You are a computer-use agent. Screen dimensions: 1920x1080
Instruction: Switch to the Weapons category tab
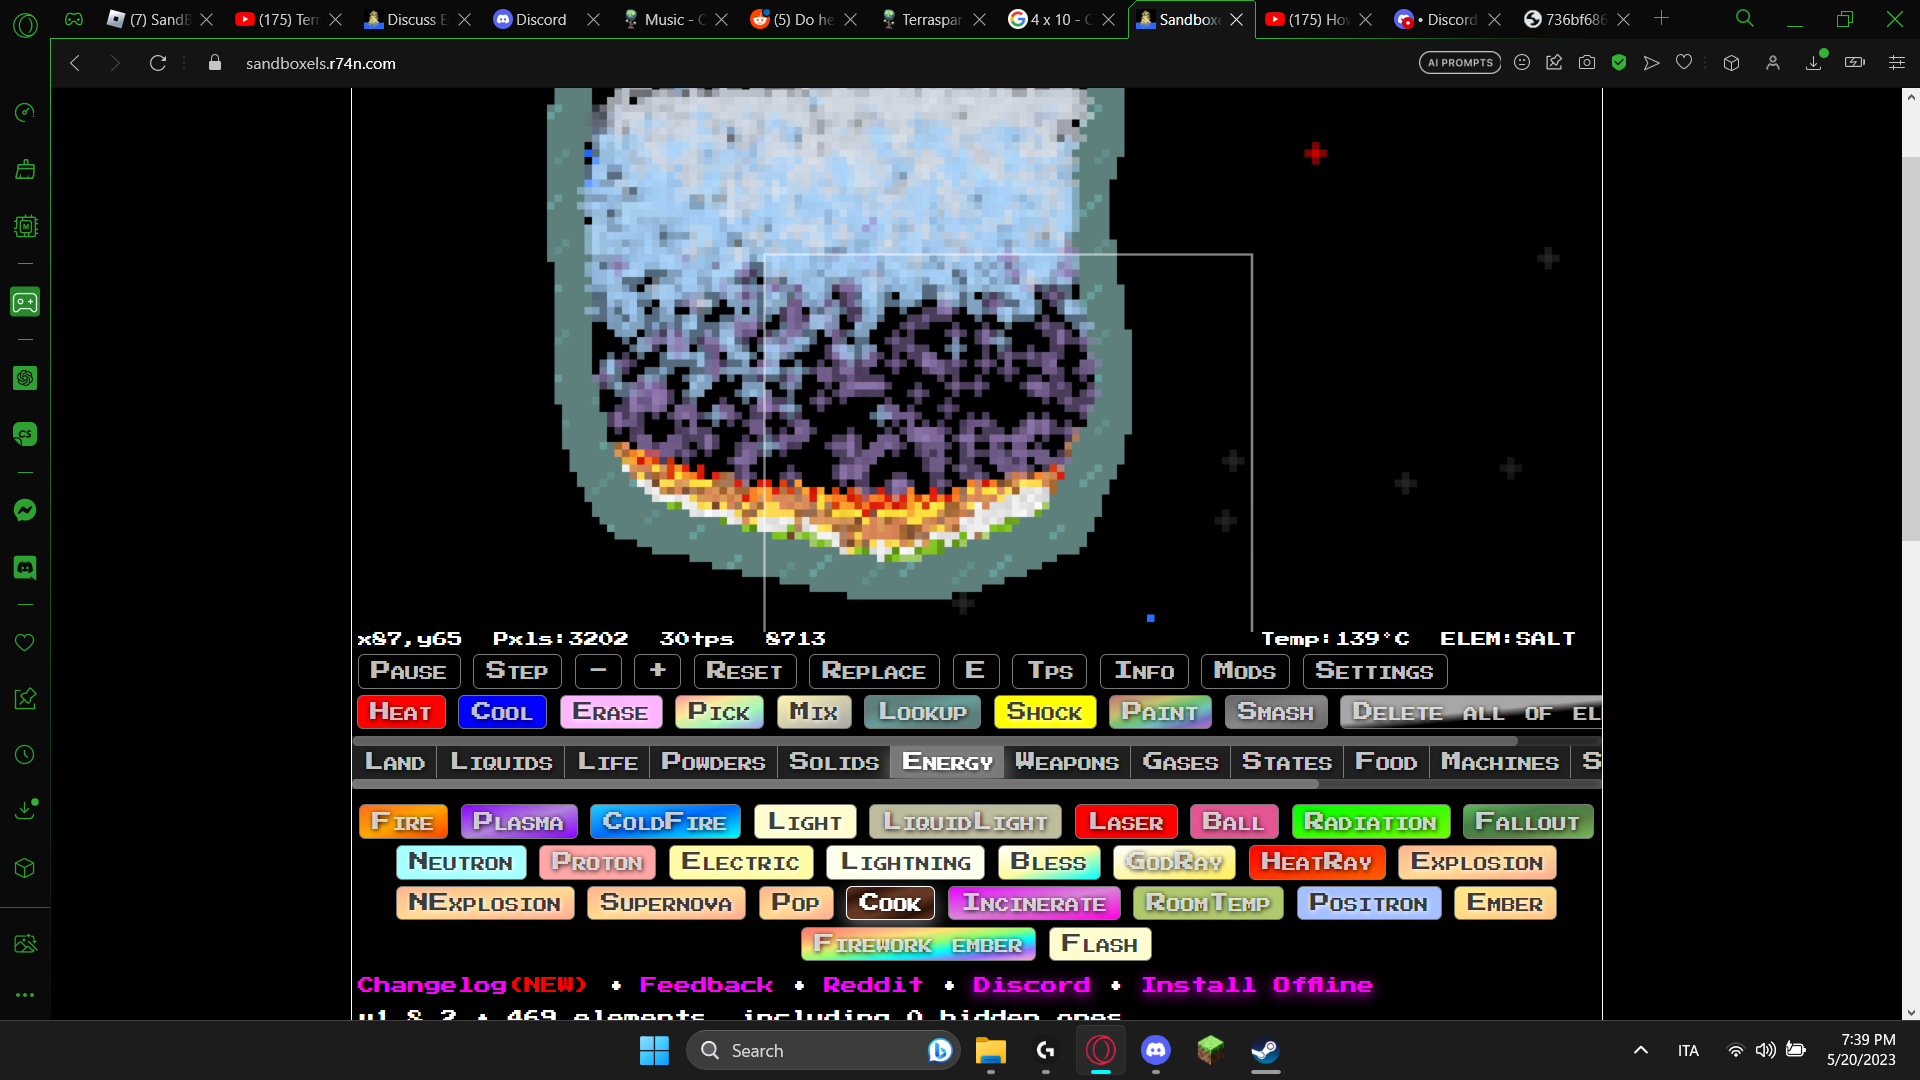[1066, 762]
